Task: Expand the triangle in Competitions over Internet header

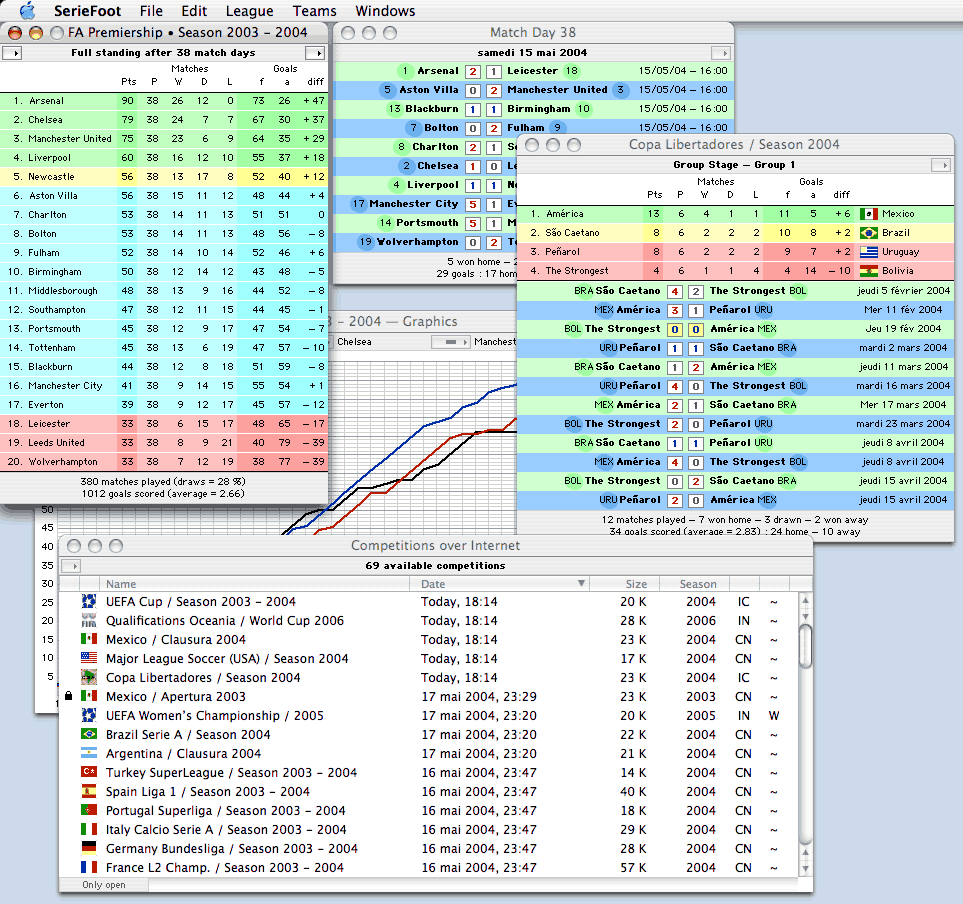Action: click(71, 566)
